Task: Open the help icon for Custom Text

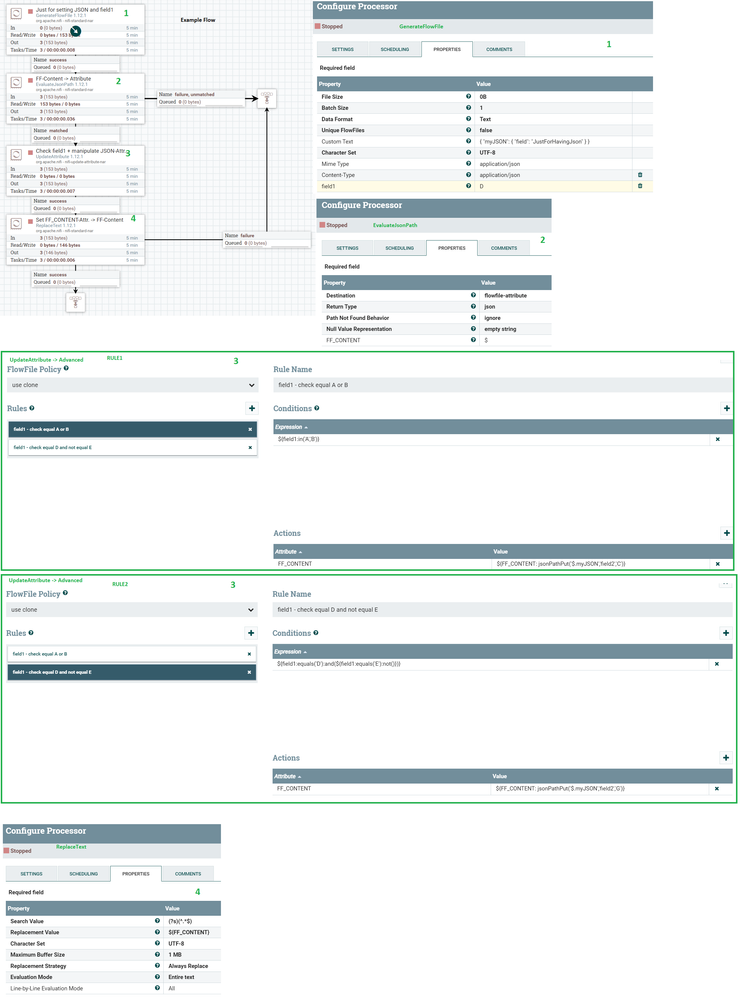Action: tap(468, 141)
